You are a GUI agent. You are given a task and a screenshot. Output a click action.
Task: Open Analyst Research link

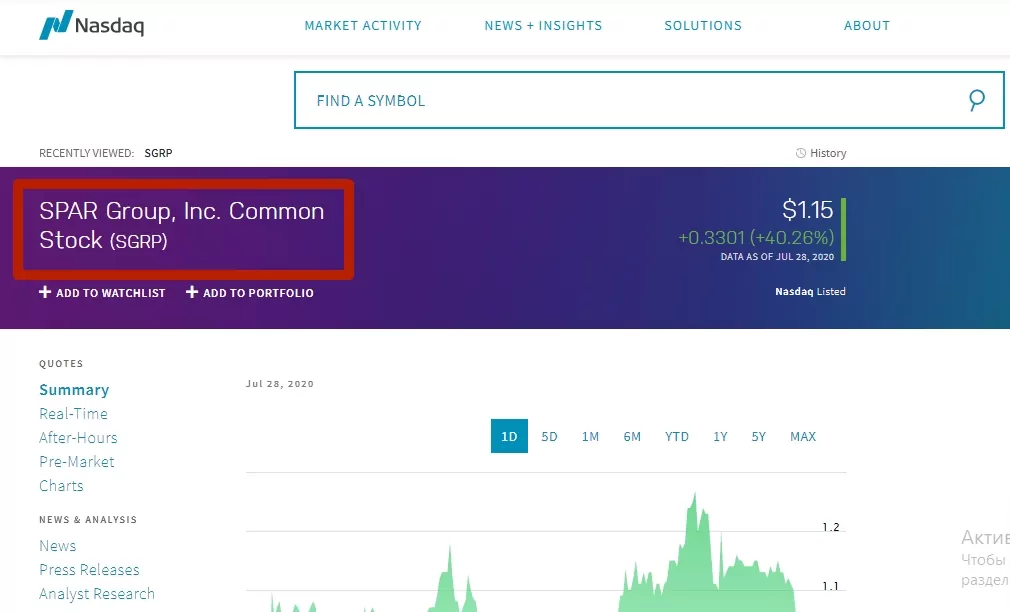(97, 593)
